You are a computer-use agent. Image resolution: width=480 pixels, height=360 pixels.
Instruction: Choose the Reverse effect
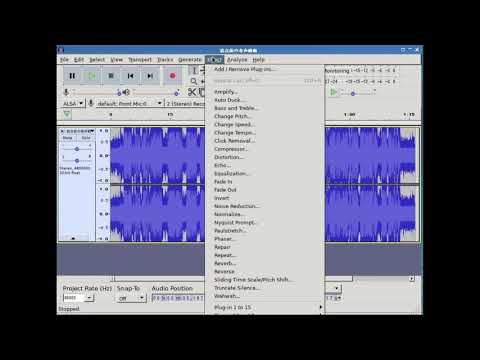[x=265, y=272]
